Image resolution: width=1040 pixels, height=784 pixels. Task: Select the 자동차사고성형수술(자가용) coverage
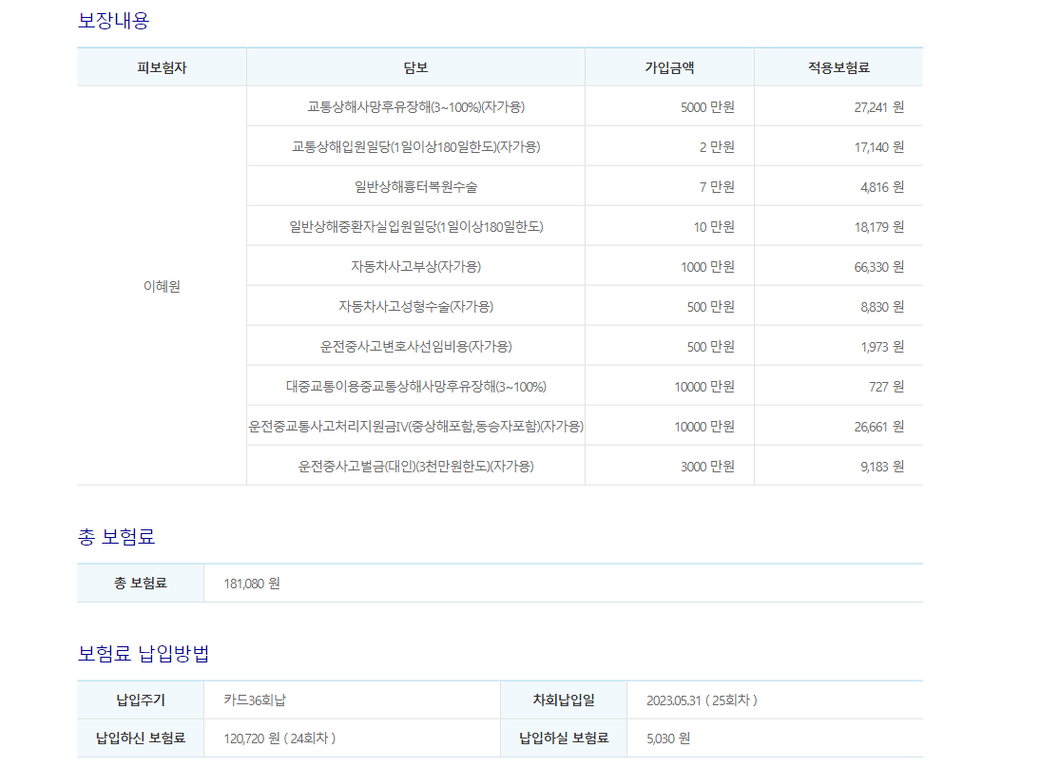(x=415, y=307)
